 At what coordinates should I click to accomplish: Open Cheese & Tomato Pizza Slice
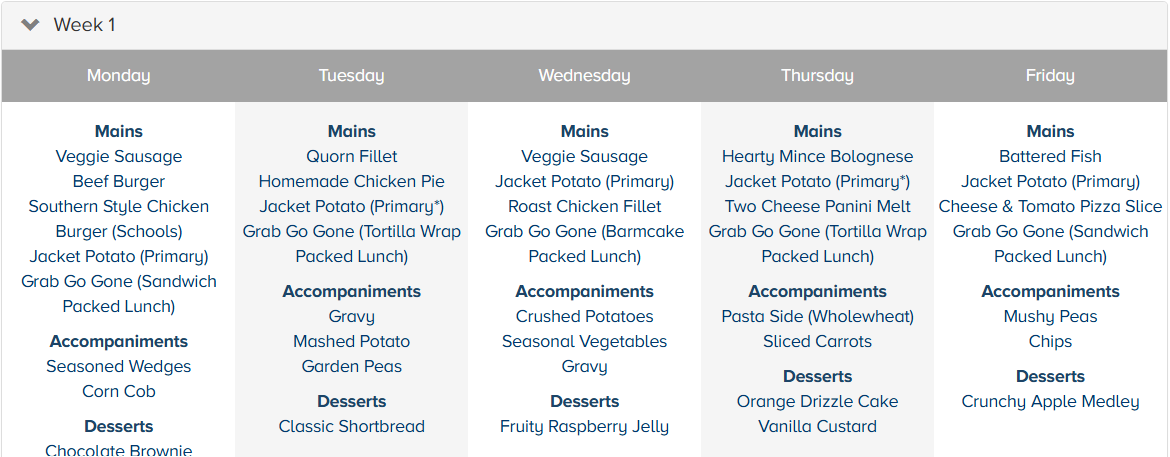1050,207
